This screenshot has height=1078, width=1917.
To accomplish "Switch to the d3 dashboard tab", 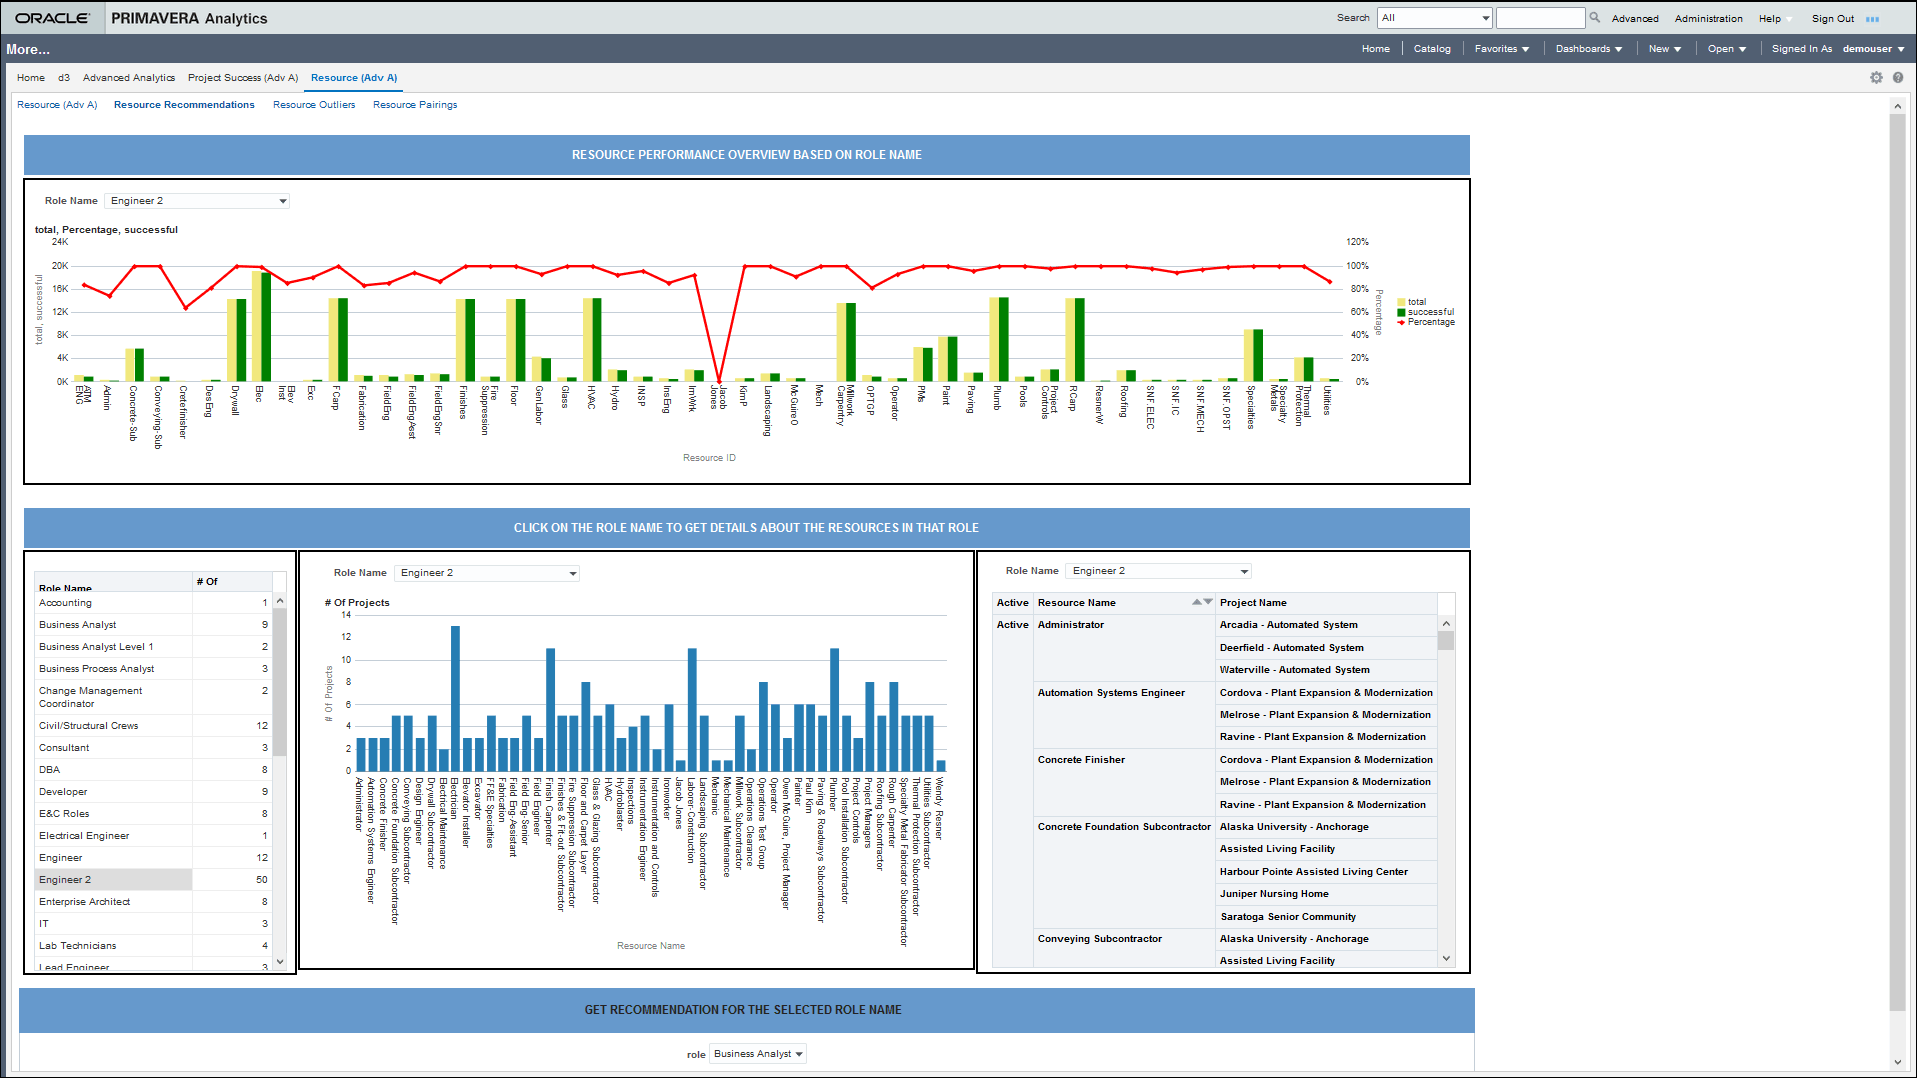I will pyautogui.click(x=64, y=78).
